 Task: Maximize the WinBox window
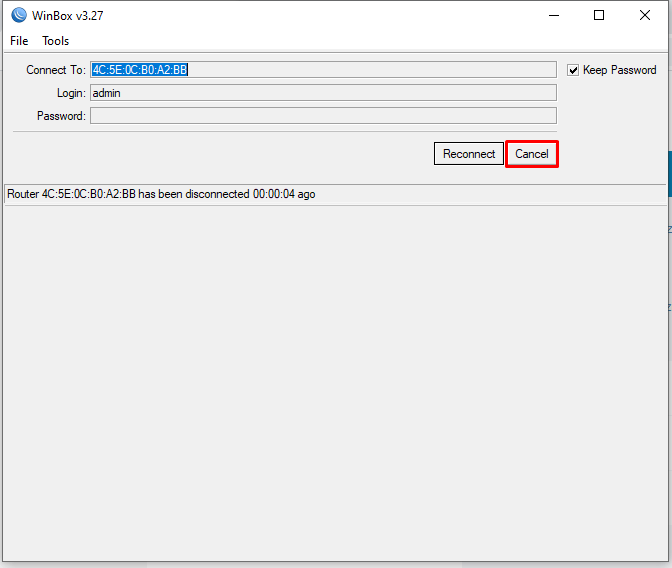pos(599,15)
